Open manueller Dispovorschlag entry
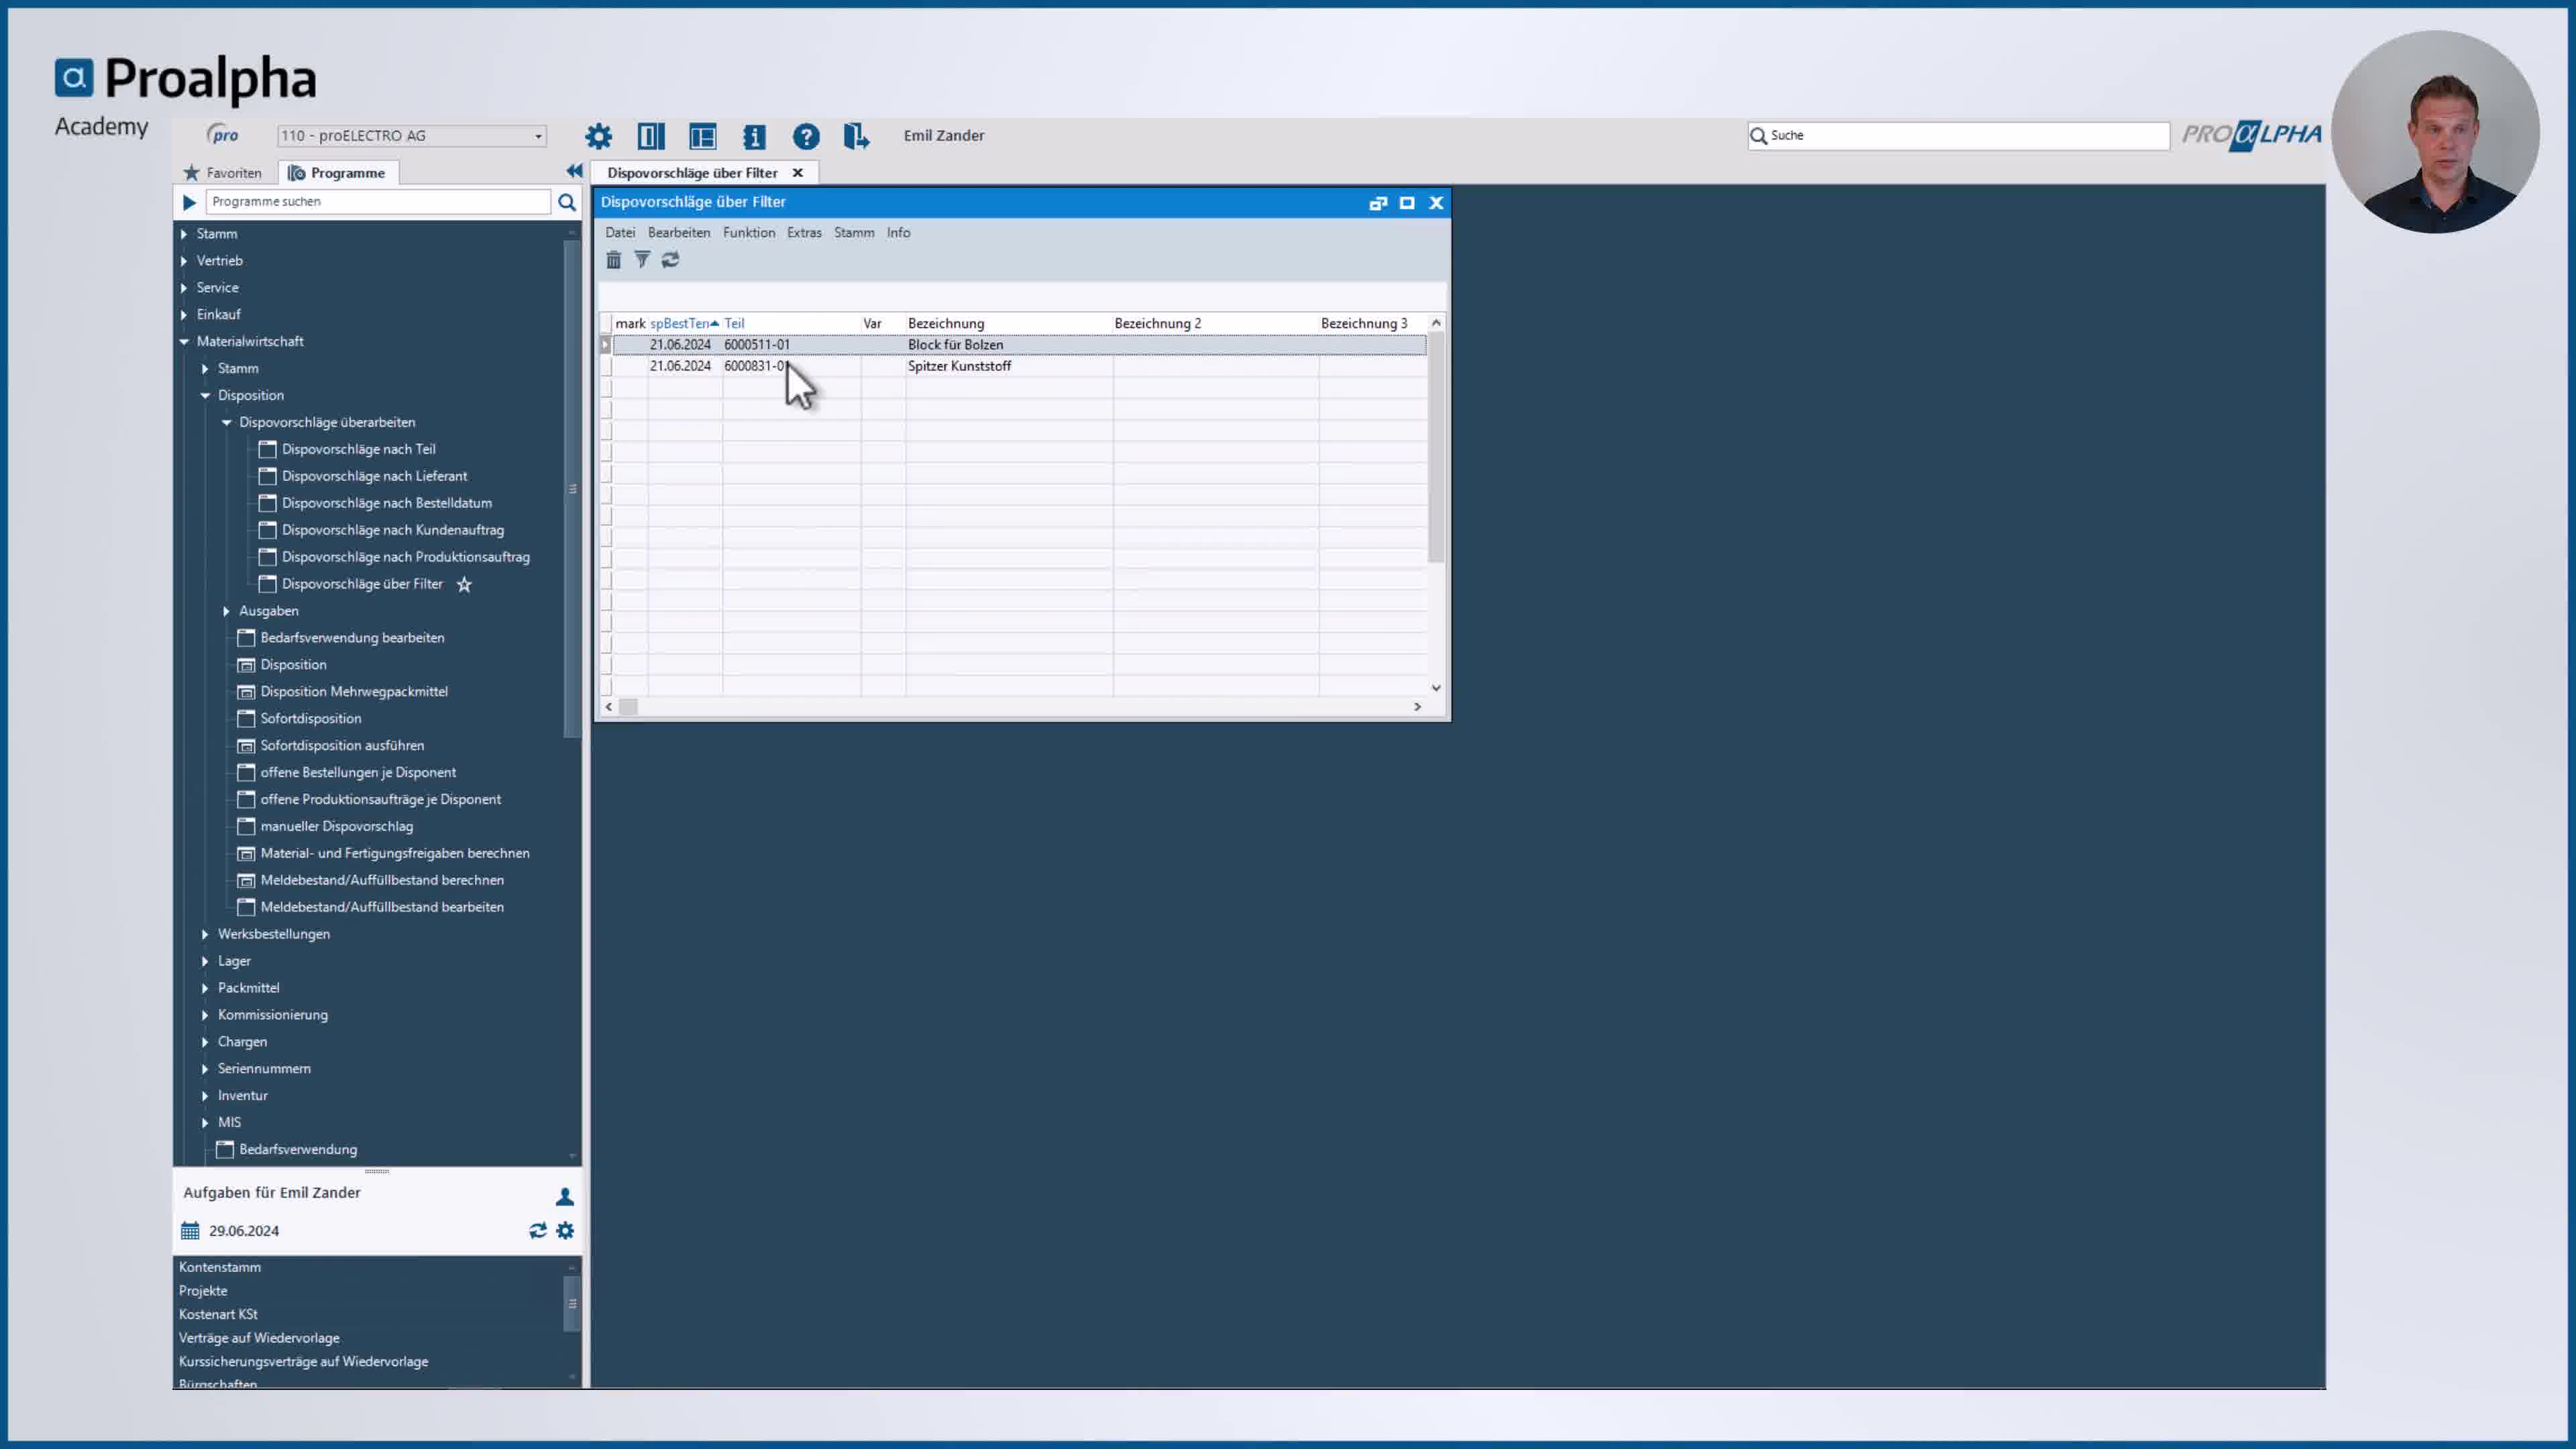Viewport: 2576px width, 1449px height. 336,826
